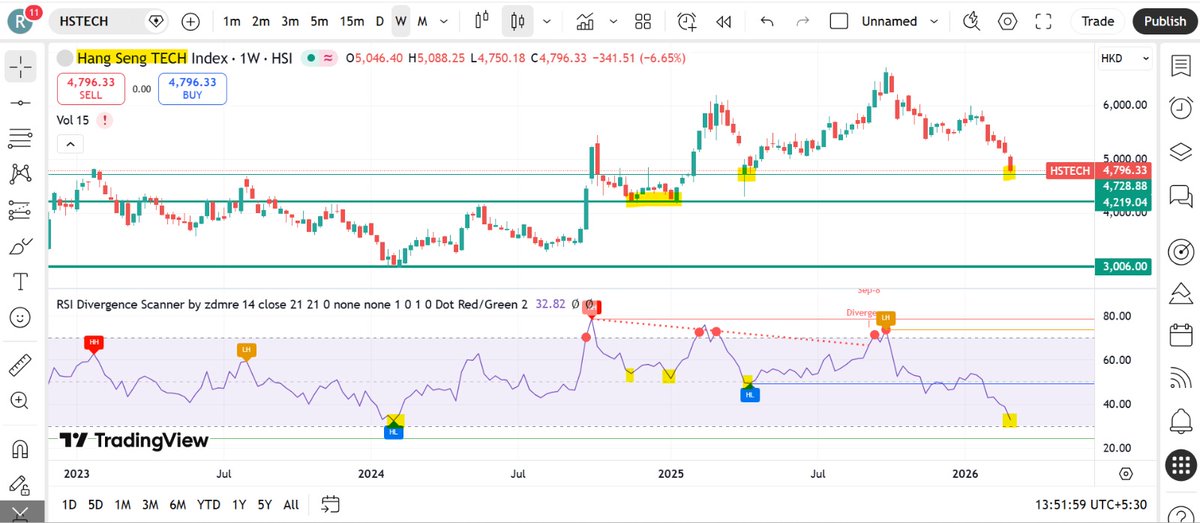The width and height of the screenshot is (1200, 523).
Task: Select the trend line drawing tool
Action: coord(19,103)
